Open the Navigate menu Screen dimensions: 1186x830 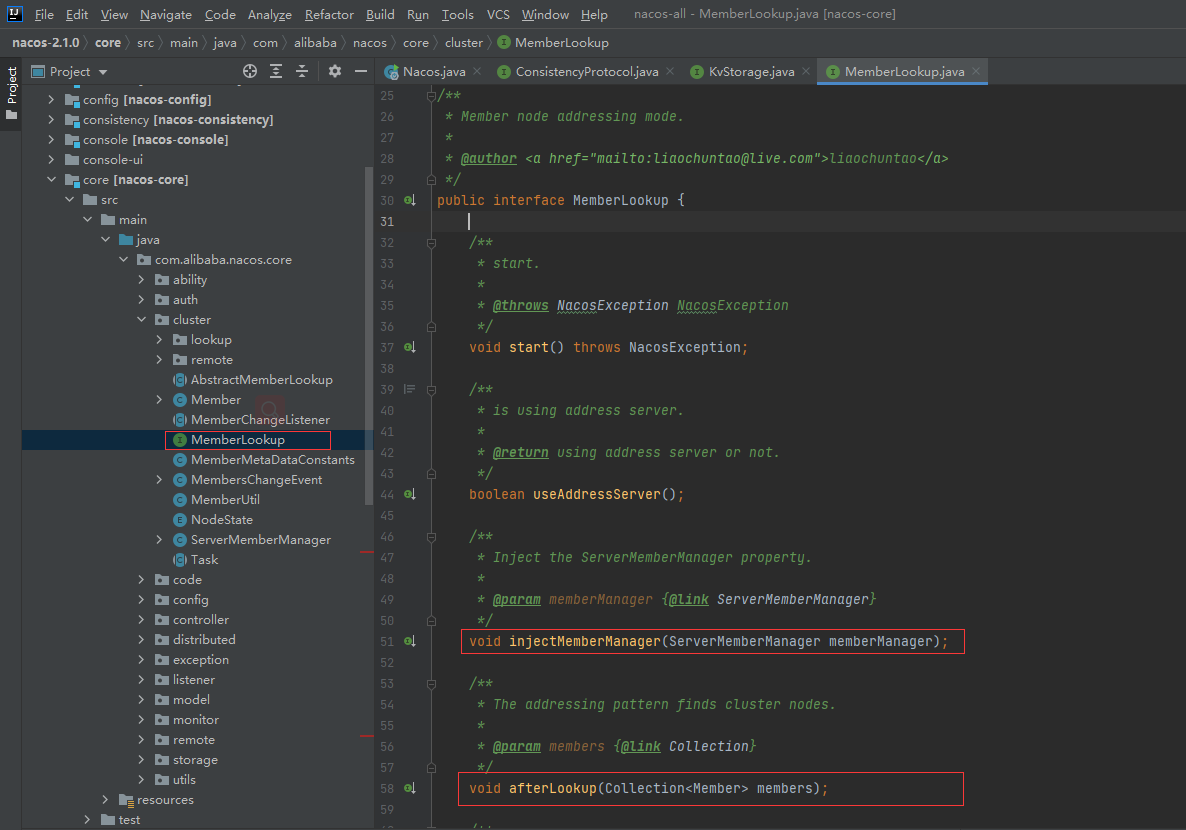tap(166, 14)
